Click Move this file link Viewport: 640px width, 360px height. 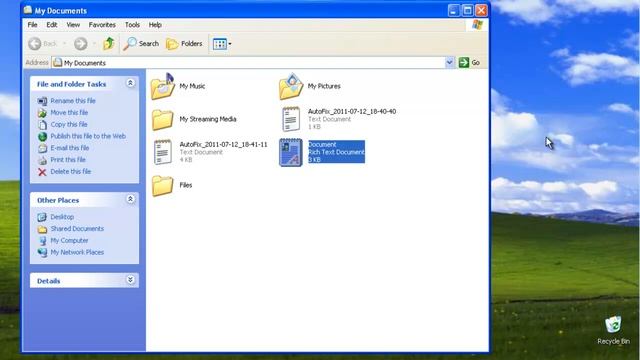pos(69,113)
